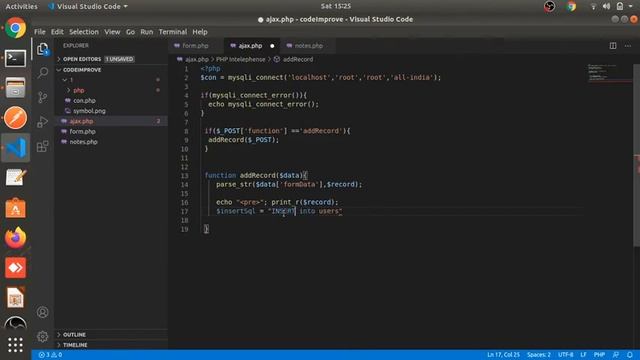Open the red remote desktop dock app

[x=16, y=268]
